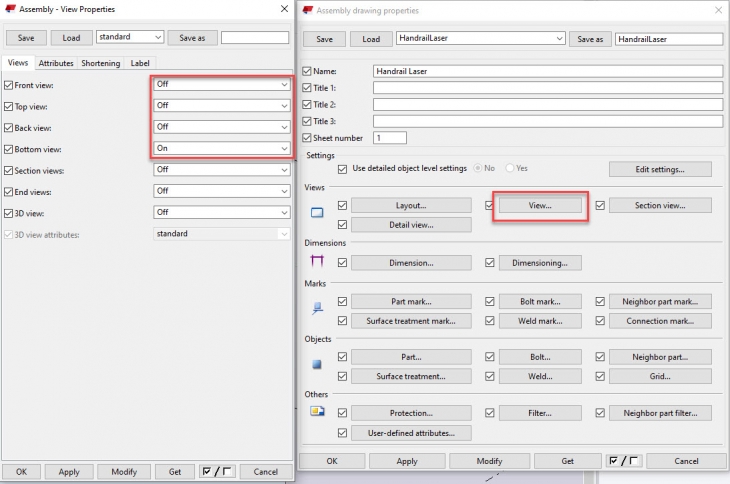Screen dimensions: 730x484
Task: Toggle all checkboxes in View Properties dialog
Action: click(217, 471)
